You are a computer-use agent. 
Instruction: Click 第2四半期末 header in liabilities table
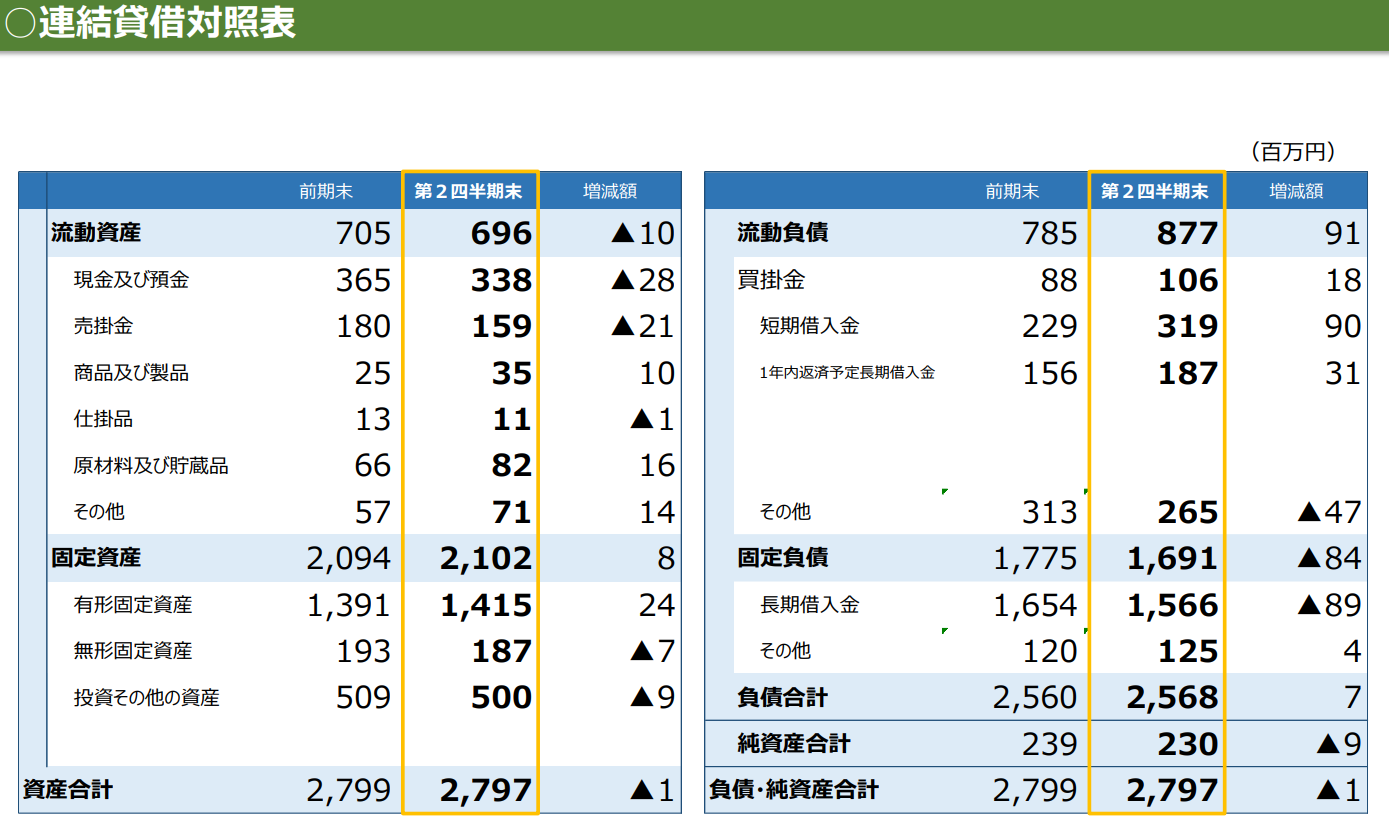[x=1154, y=191]
